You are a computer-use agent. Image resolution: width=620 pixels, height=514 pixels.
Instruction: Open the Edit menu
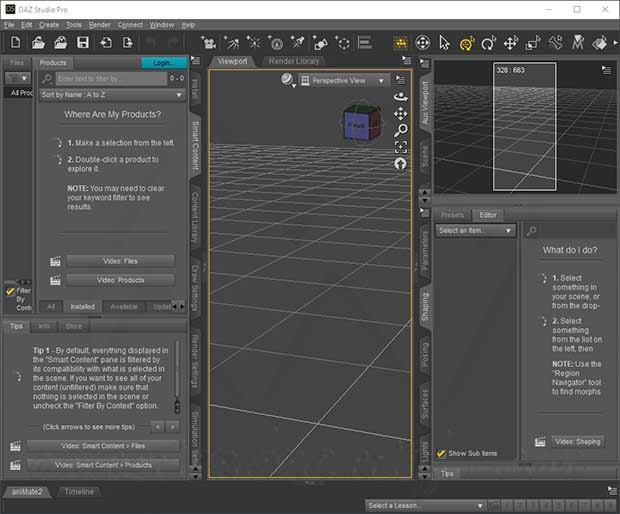pos(26,25)
